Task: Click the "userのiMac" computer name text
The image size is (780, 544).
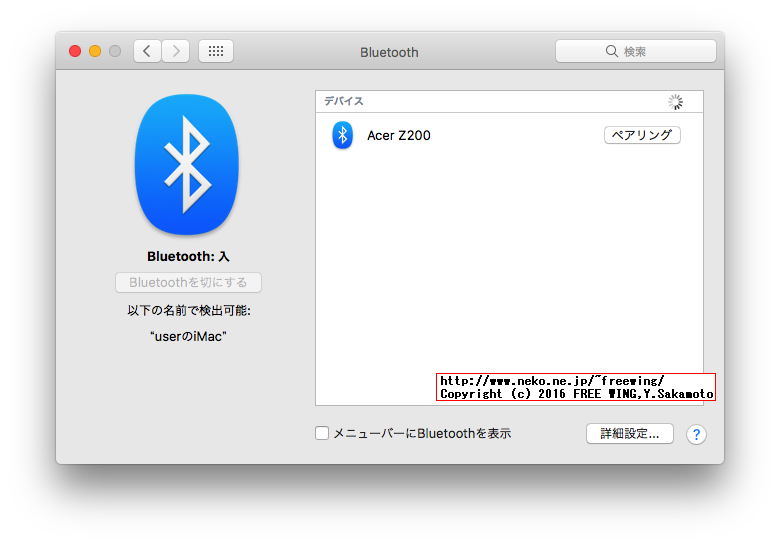Action: (188, 336)
